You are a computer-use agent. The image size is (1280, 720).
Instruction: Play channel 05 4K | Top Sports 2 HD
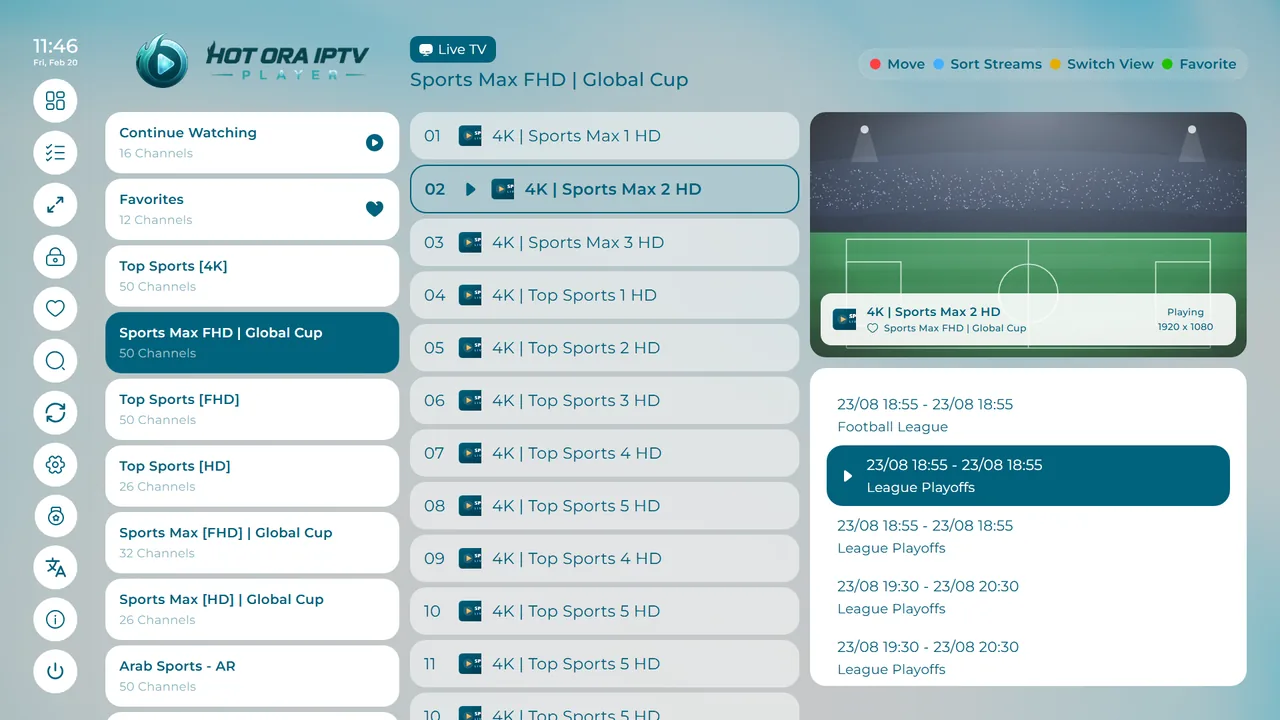(x=604, y=348)
